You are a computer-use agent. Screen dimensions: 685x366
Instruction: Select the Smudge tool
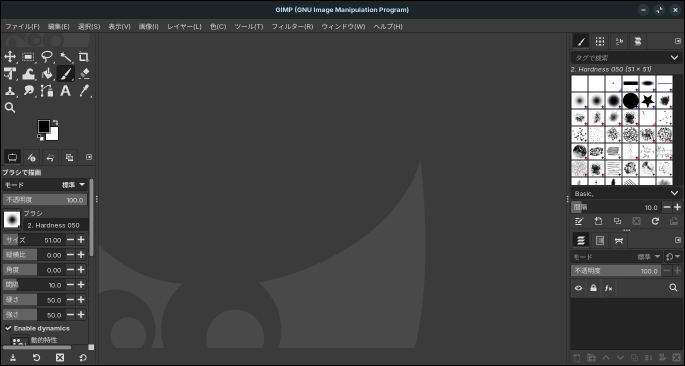28,91
